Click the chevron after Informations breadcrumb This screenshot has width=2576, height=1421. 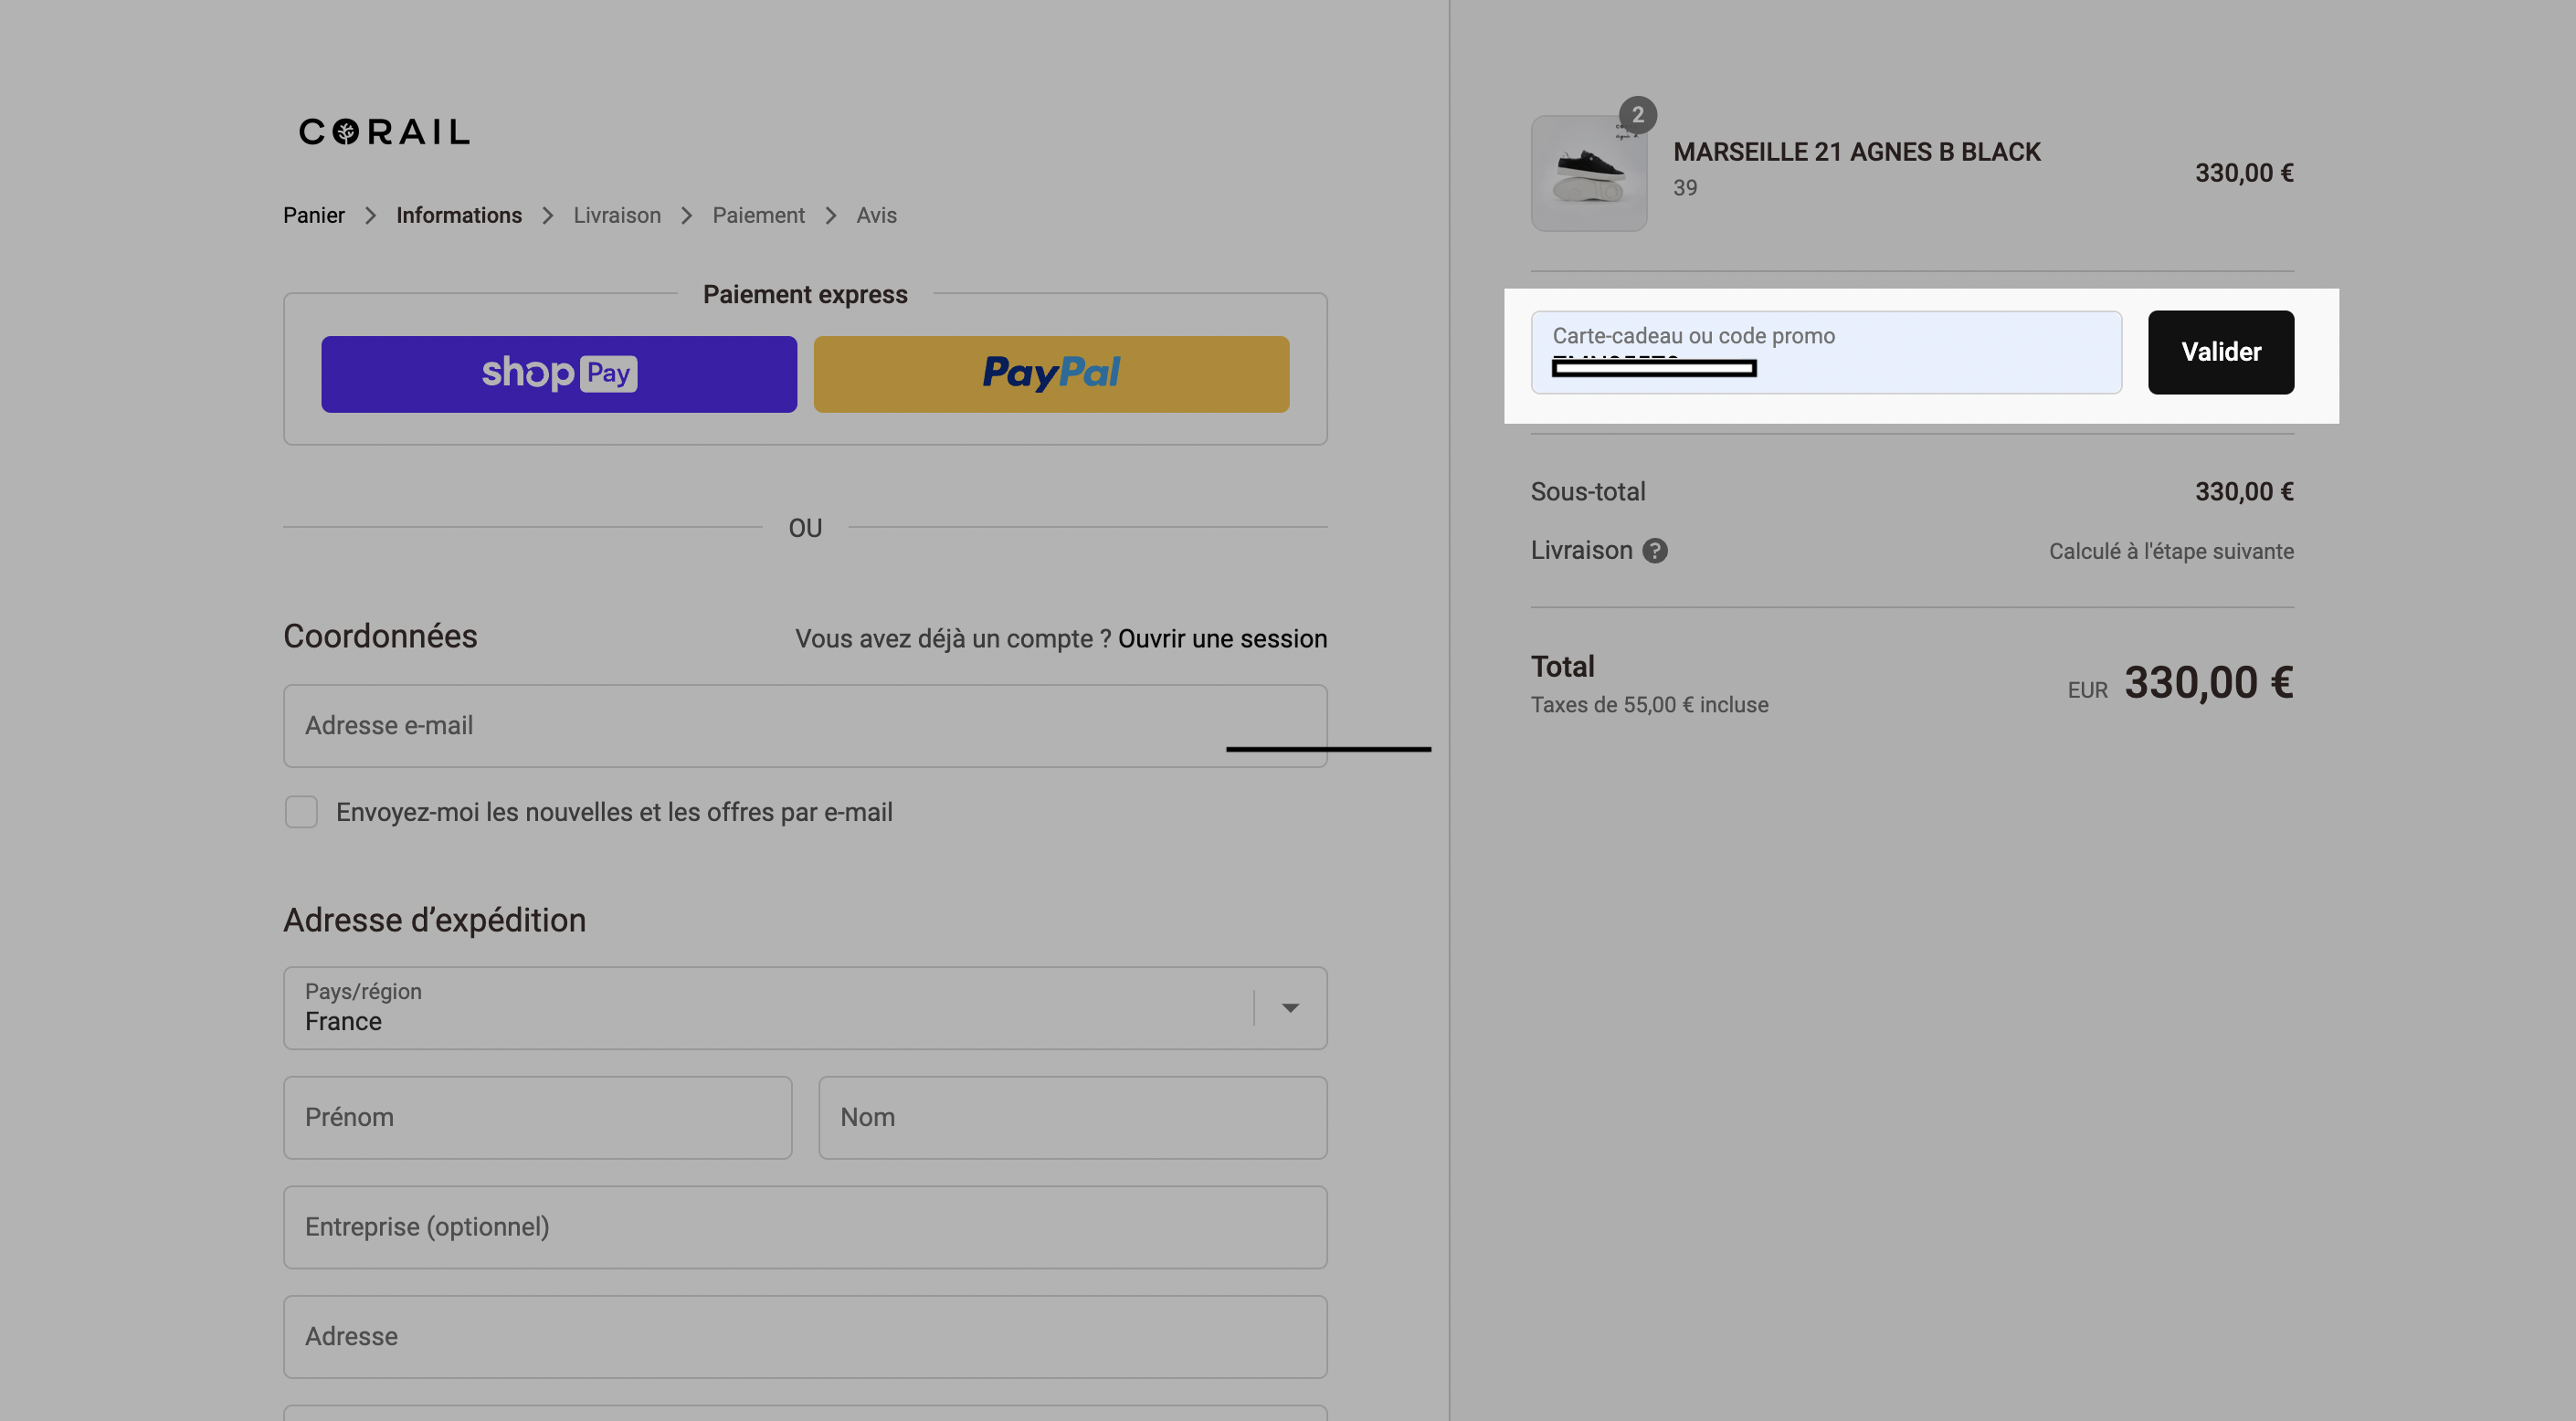tap(548, 216)
